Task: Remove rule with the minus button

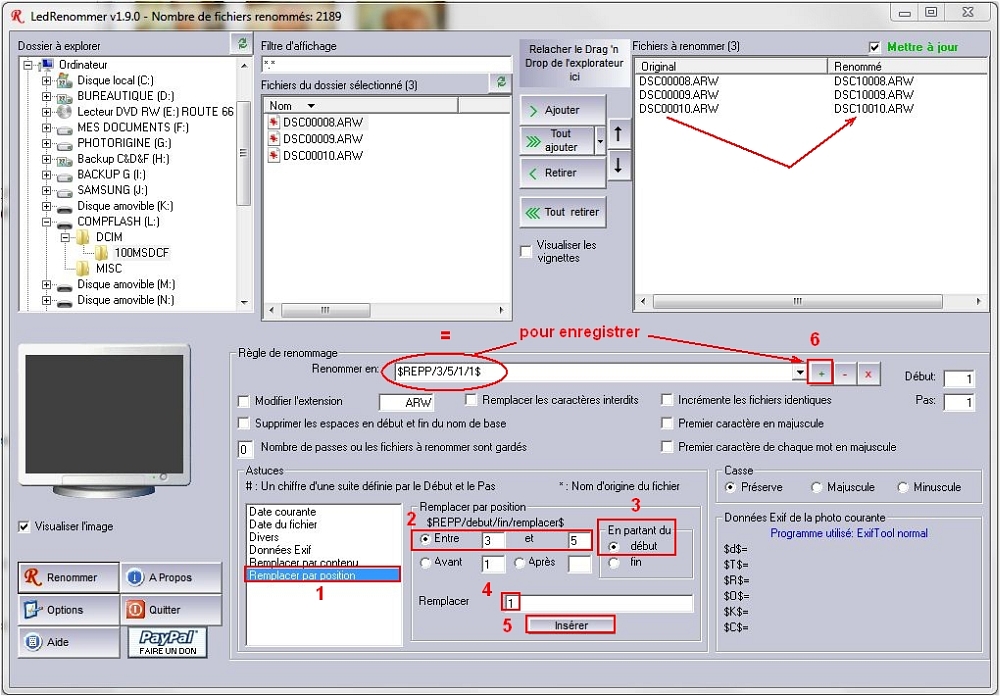Action: (845, 372)
